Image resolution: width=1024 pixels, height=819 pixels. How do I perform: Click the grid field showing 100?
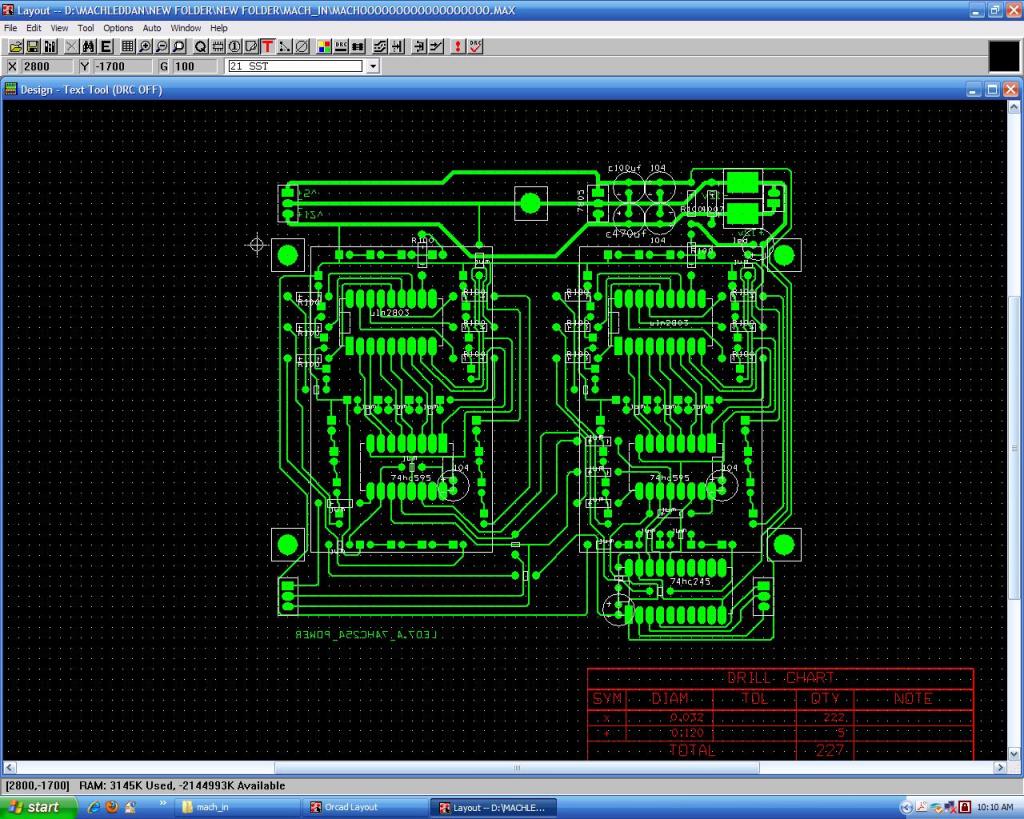coord(195,66)
